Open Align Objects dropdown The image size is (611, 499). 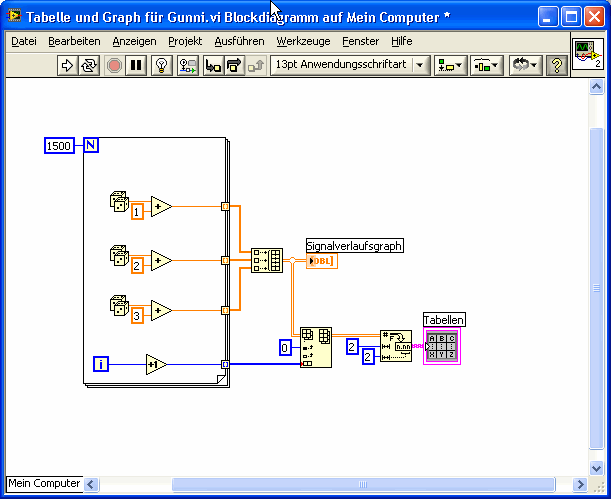(x=450, y=65)
